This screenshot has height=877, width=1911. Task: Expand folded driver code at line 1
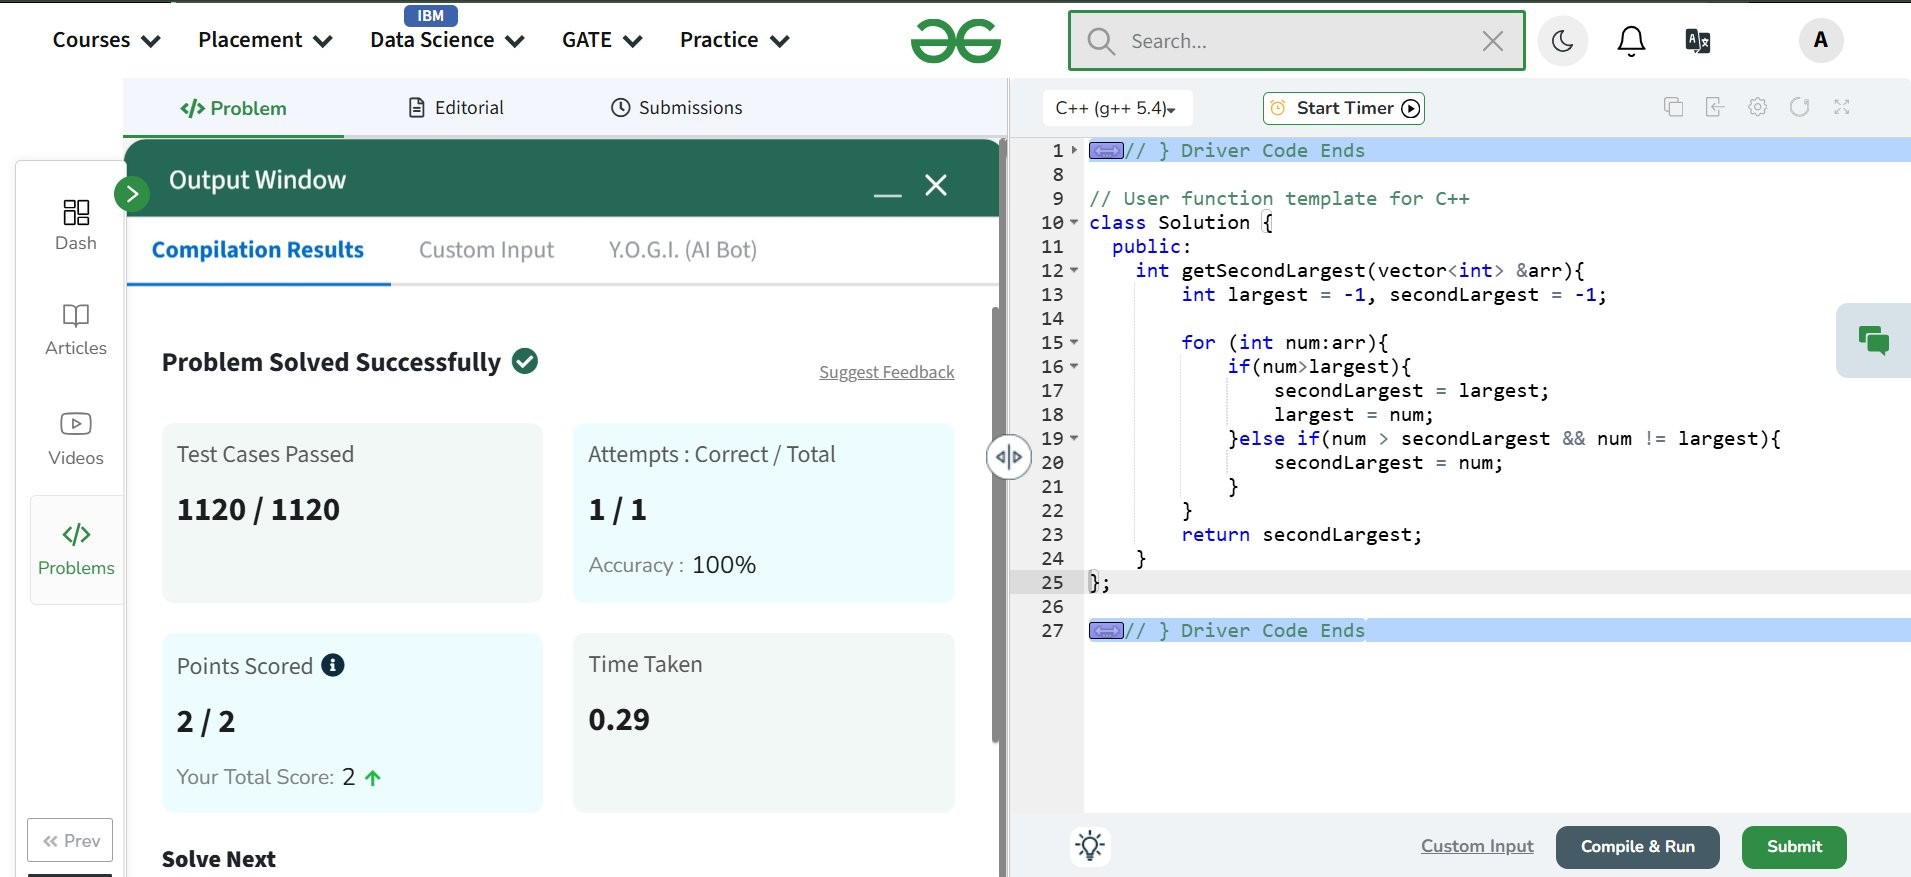1075,150
